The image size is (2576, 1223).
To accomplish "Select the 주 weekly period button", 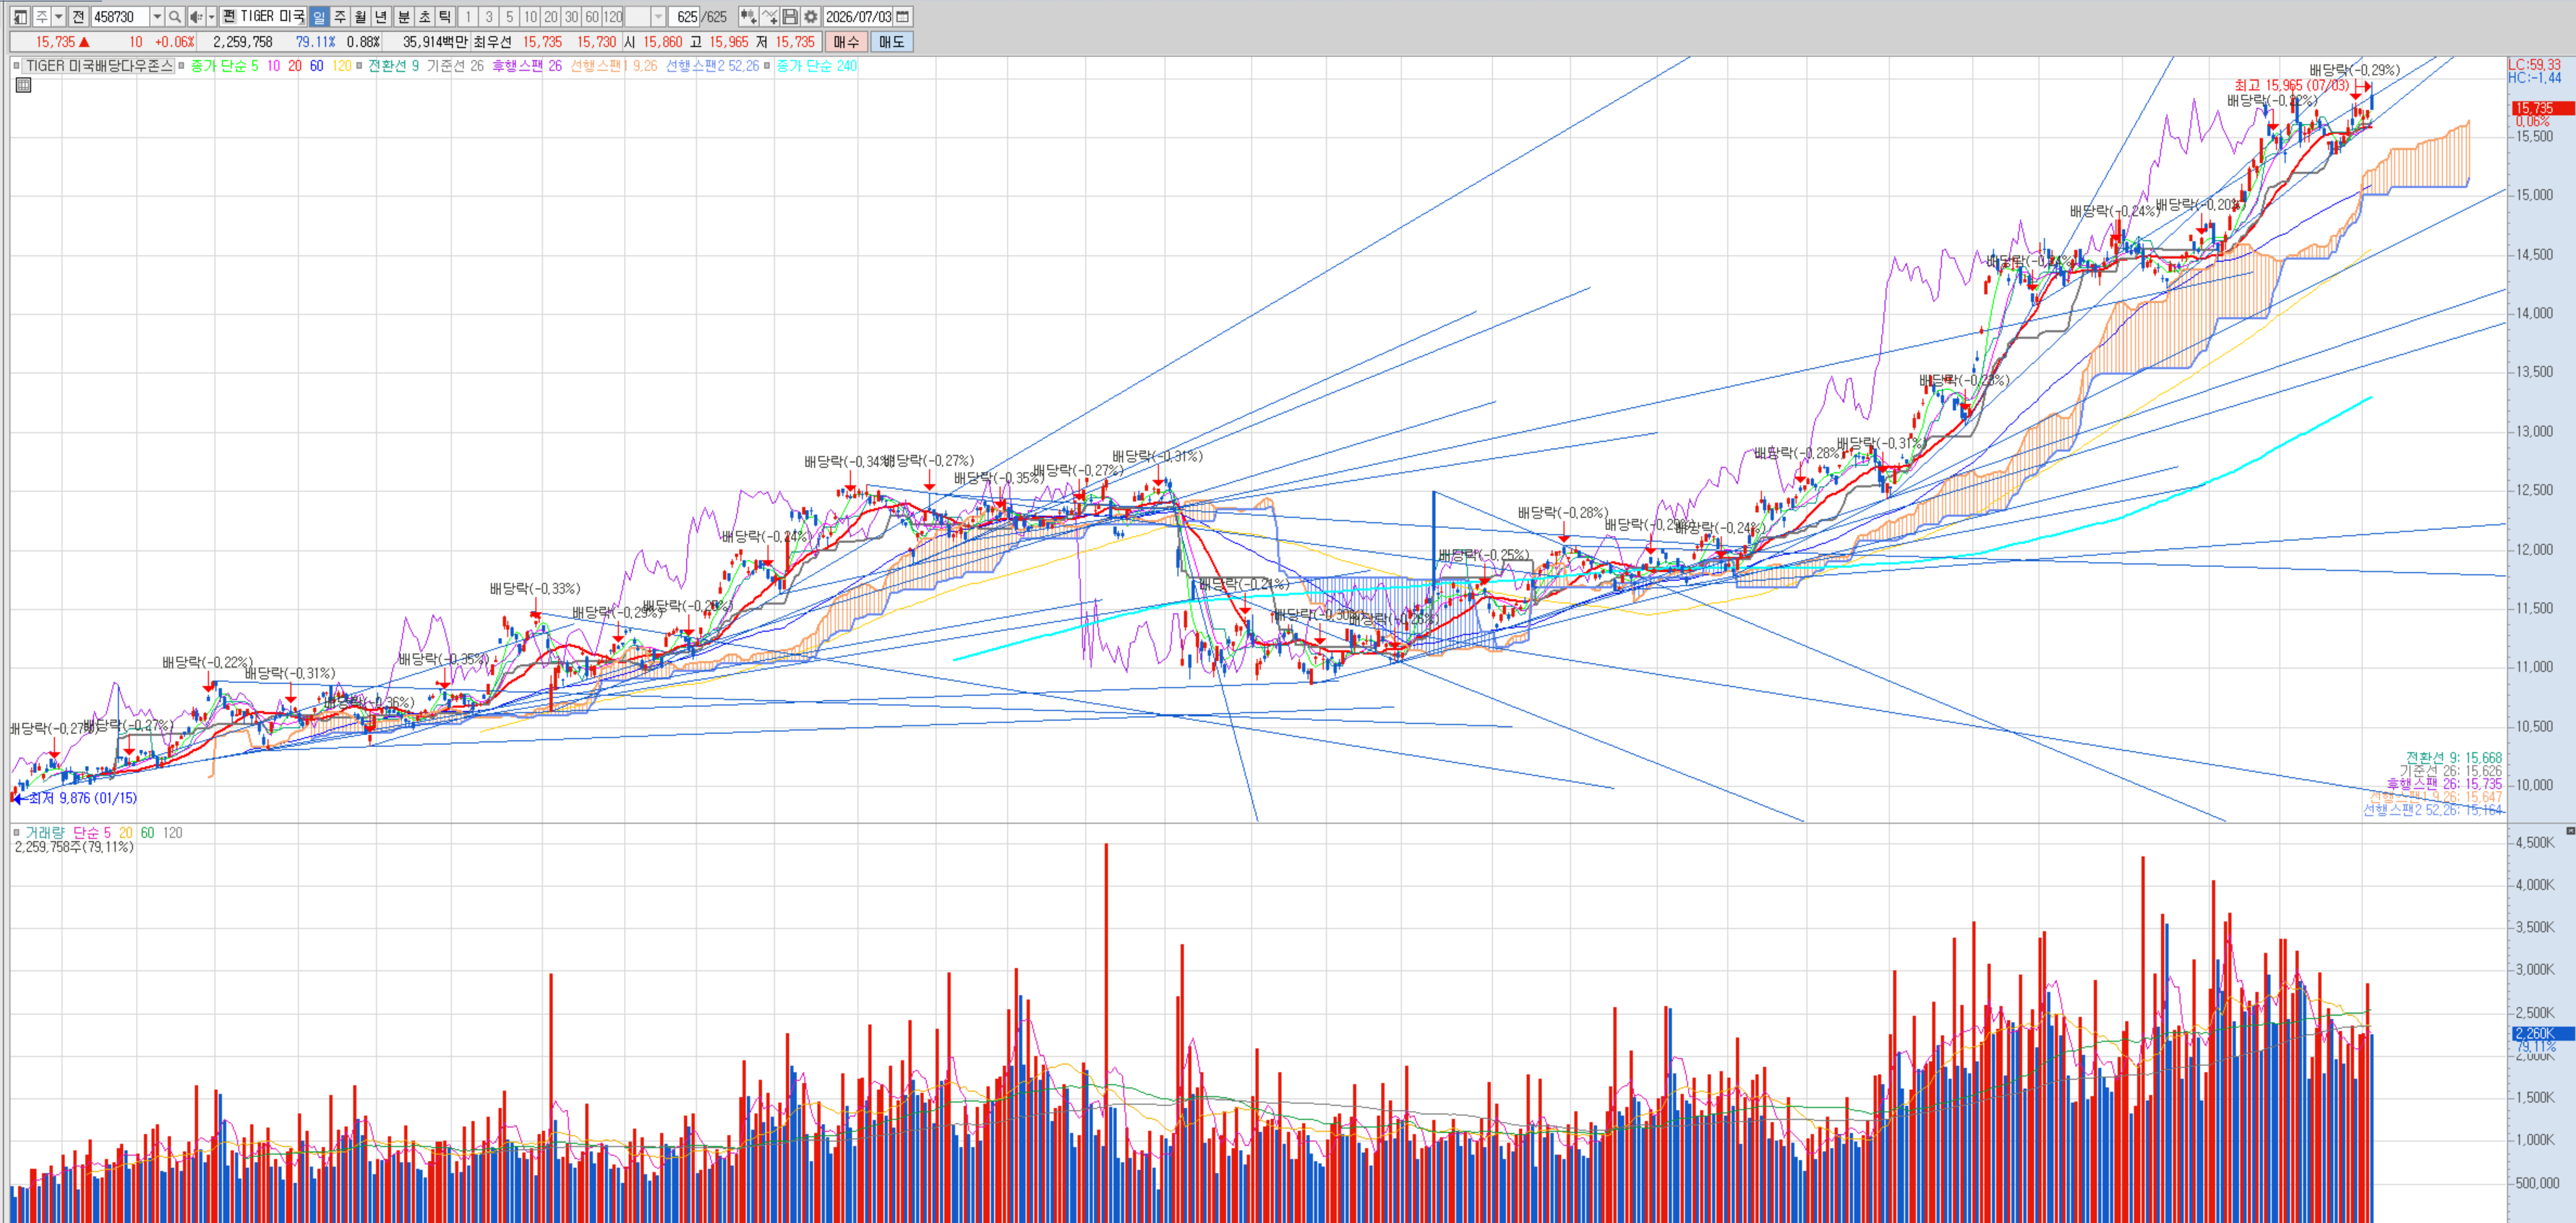I will click(340, 17).
